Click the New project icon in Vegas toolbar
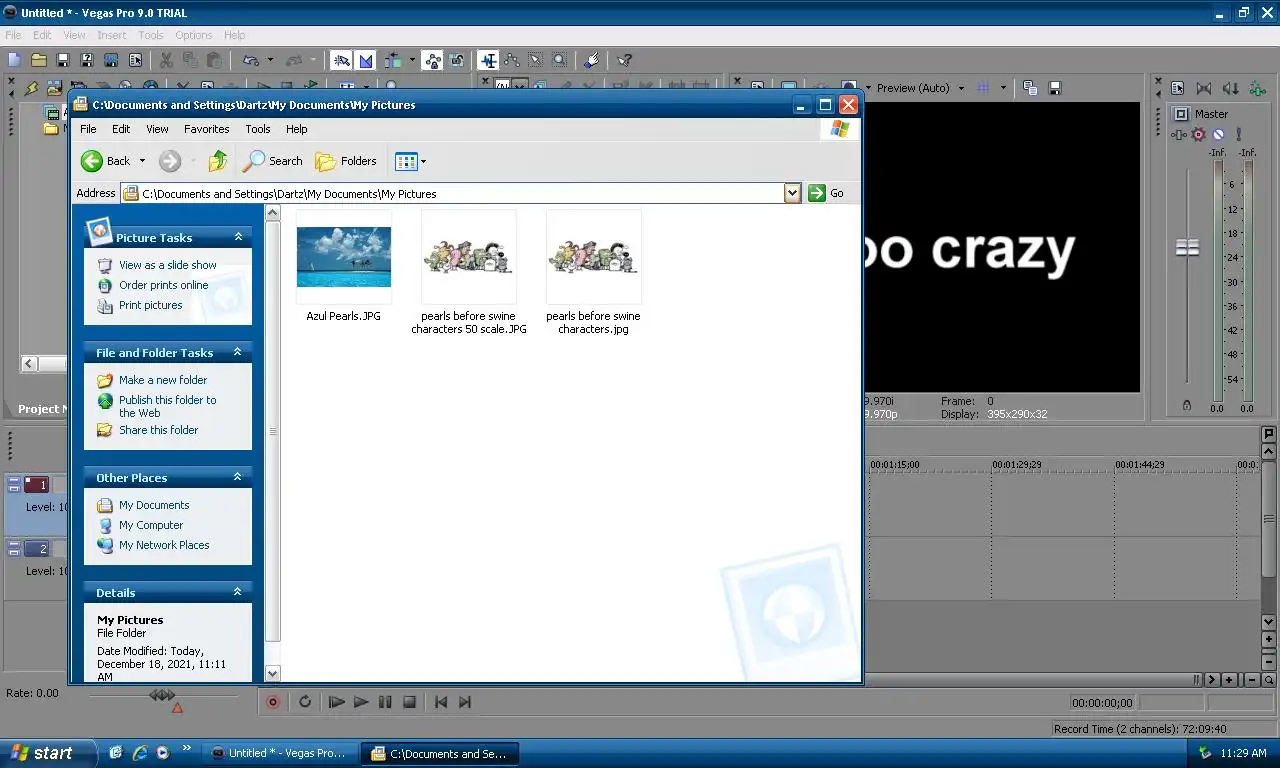The width and height of the screenshot is (1280, 768). click(14, 60)
